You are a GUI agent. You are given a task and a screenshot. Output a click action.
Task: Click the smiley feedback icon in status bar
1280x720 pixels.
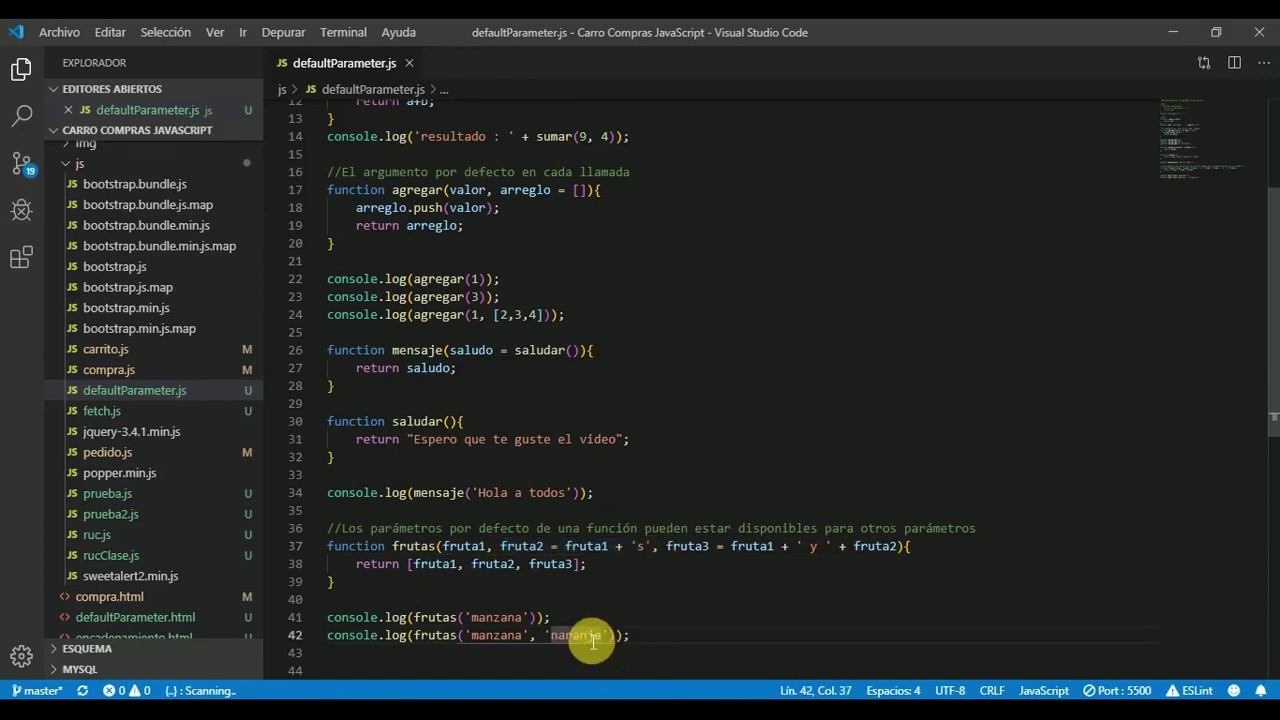click(1234, 691)
